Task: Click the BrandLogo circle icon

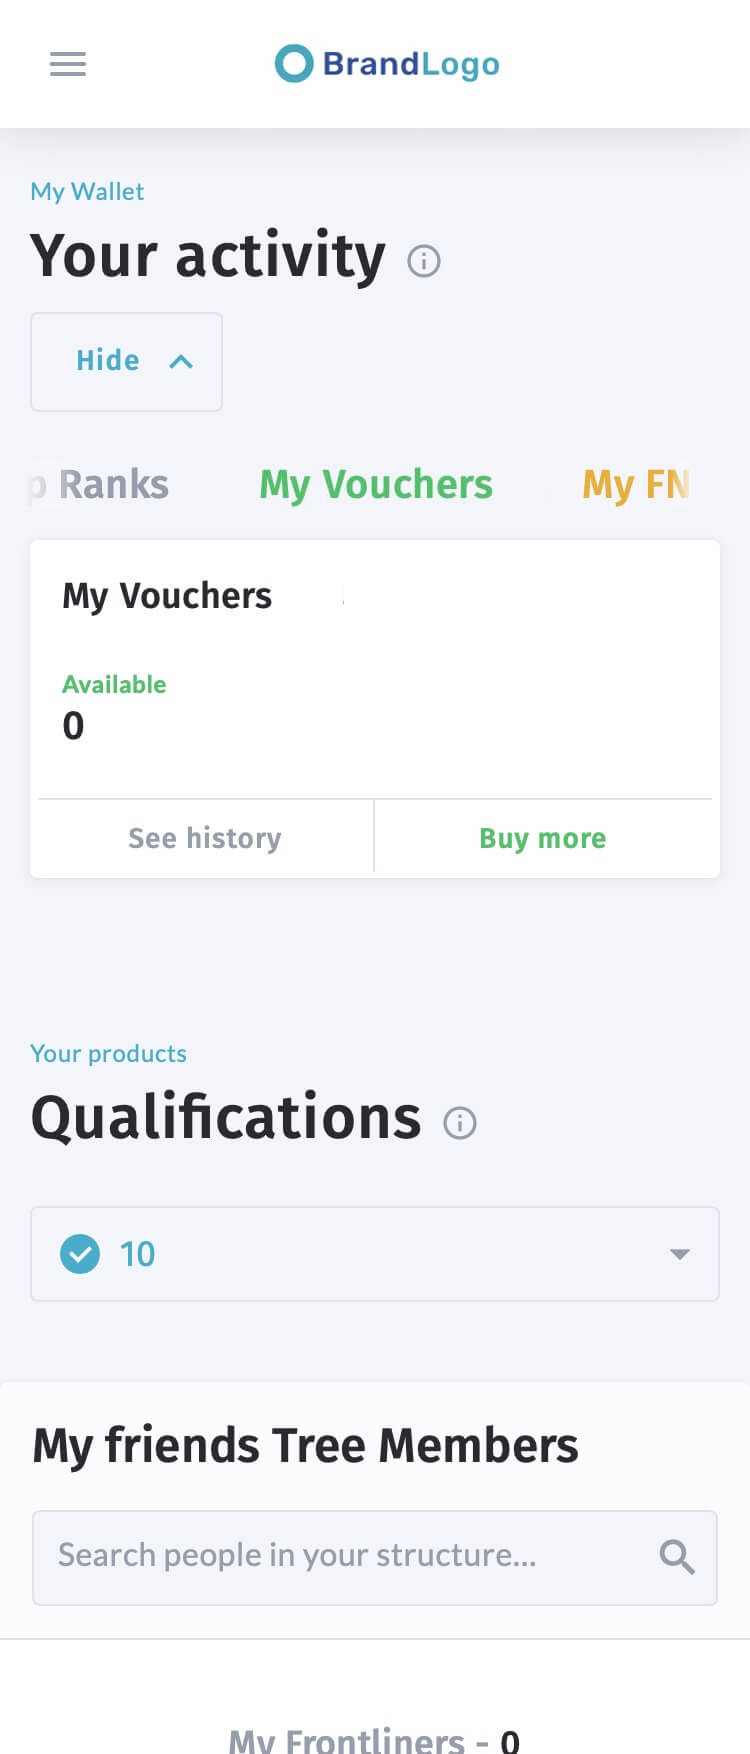Action: 294,64
